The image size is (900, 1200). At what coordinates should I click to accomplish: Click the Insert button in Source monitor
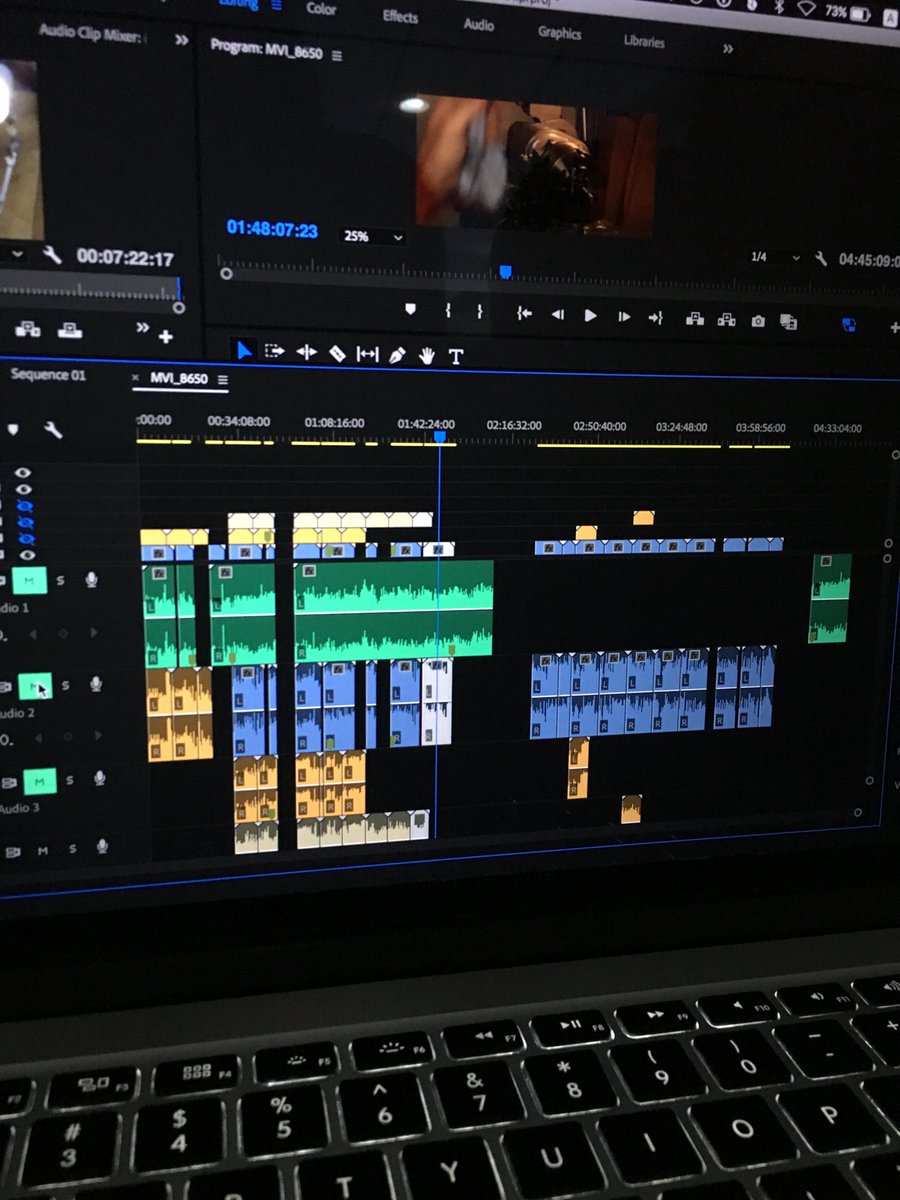point(27,328)
